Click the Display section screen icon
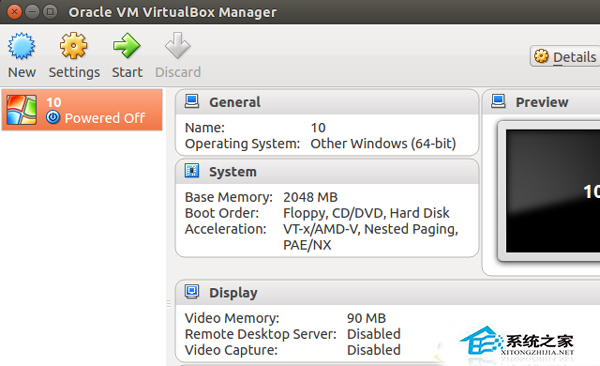600x366 pixels. [x=192, y=292]
